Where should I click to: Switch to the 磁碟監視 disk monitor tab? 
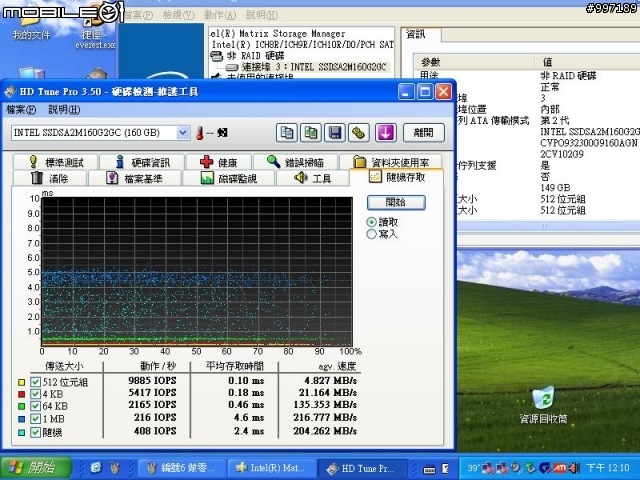[229, 178]
